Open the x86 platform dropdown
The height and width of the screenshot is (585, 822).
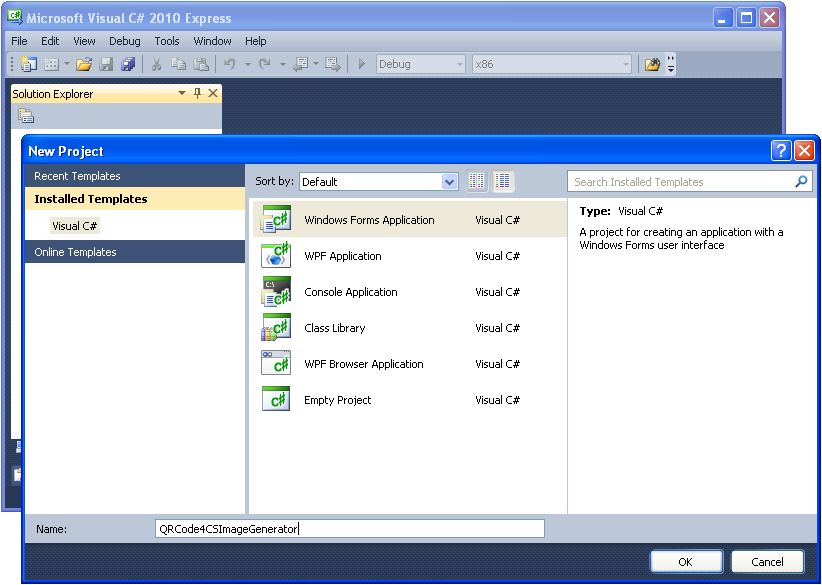551,64
